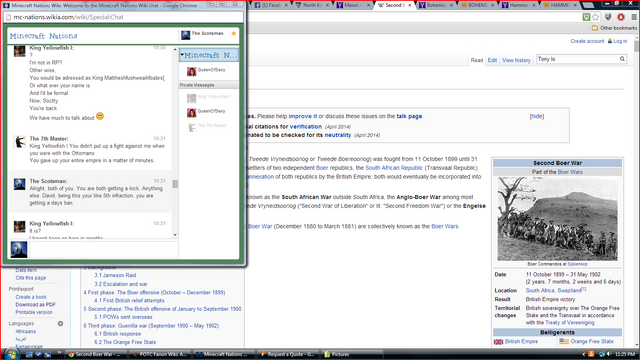Open View history tab on Wikipedia

pyautogui.click(x=516, y=60)
